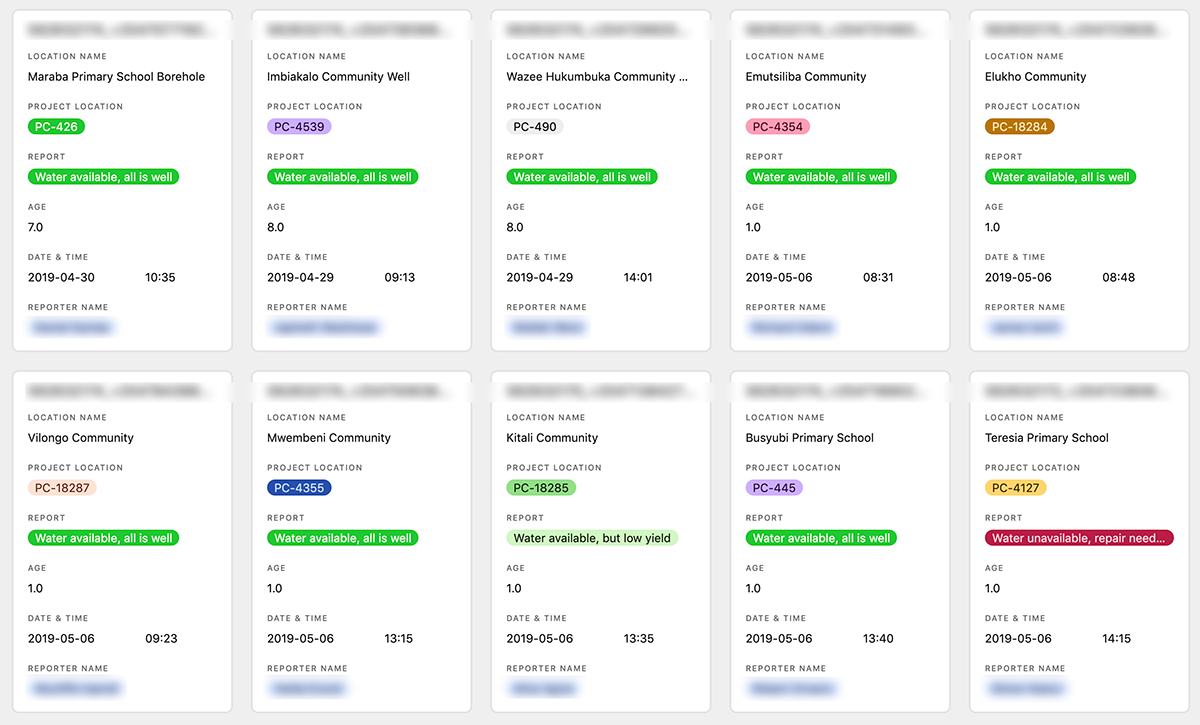Select the pink PC-4354 project tag

point(778,127)
